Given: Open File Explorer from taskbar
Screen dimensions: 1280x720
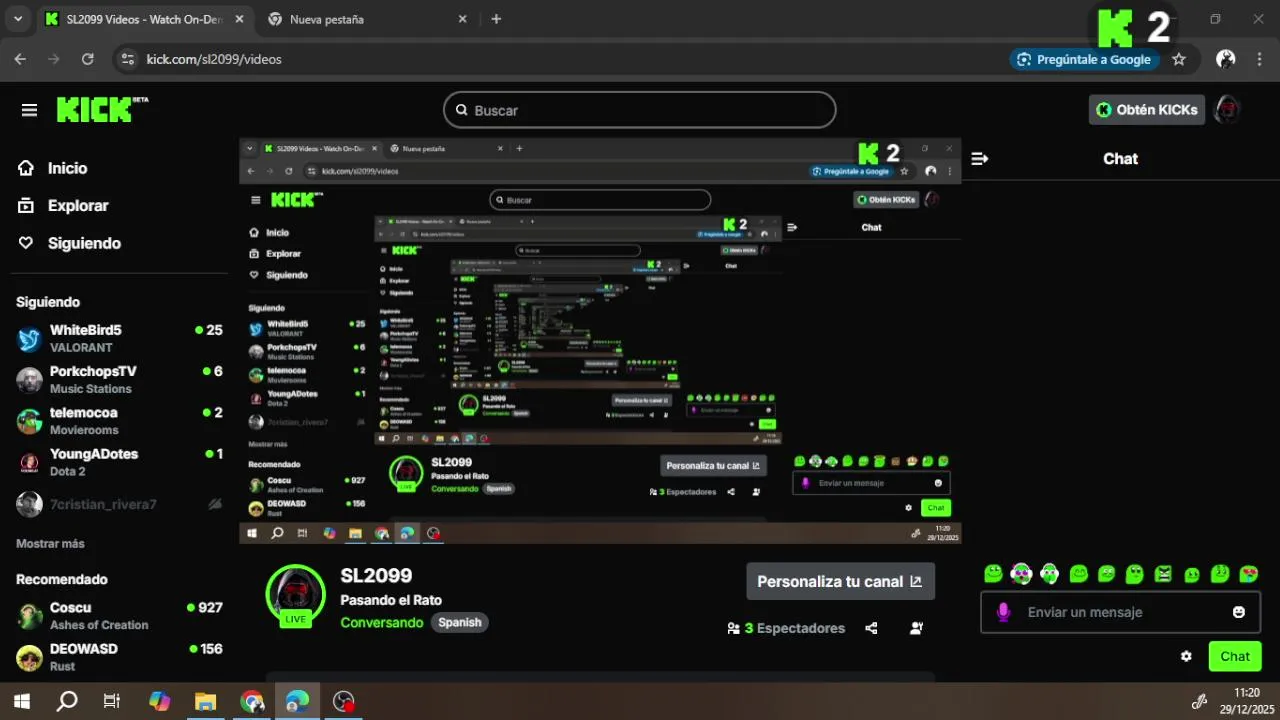Looking at the screenshot, I should 205,701.
